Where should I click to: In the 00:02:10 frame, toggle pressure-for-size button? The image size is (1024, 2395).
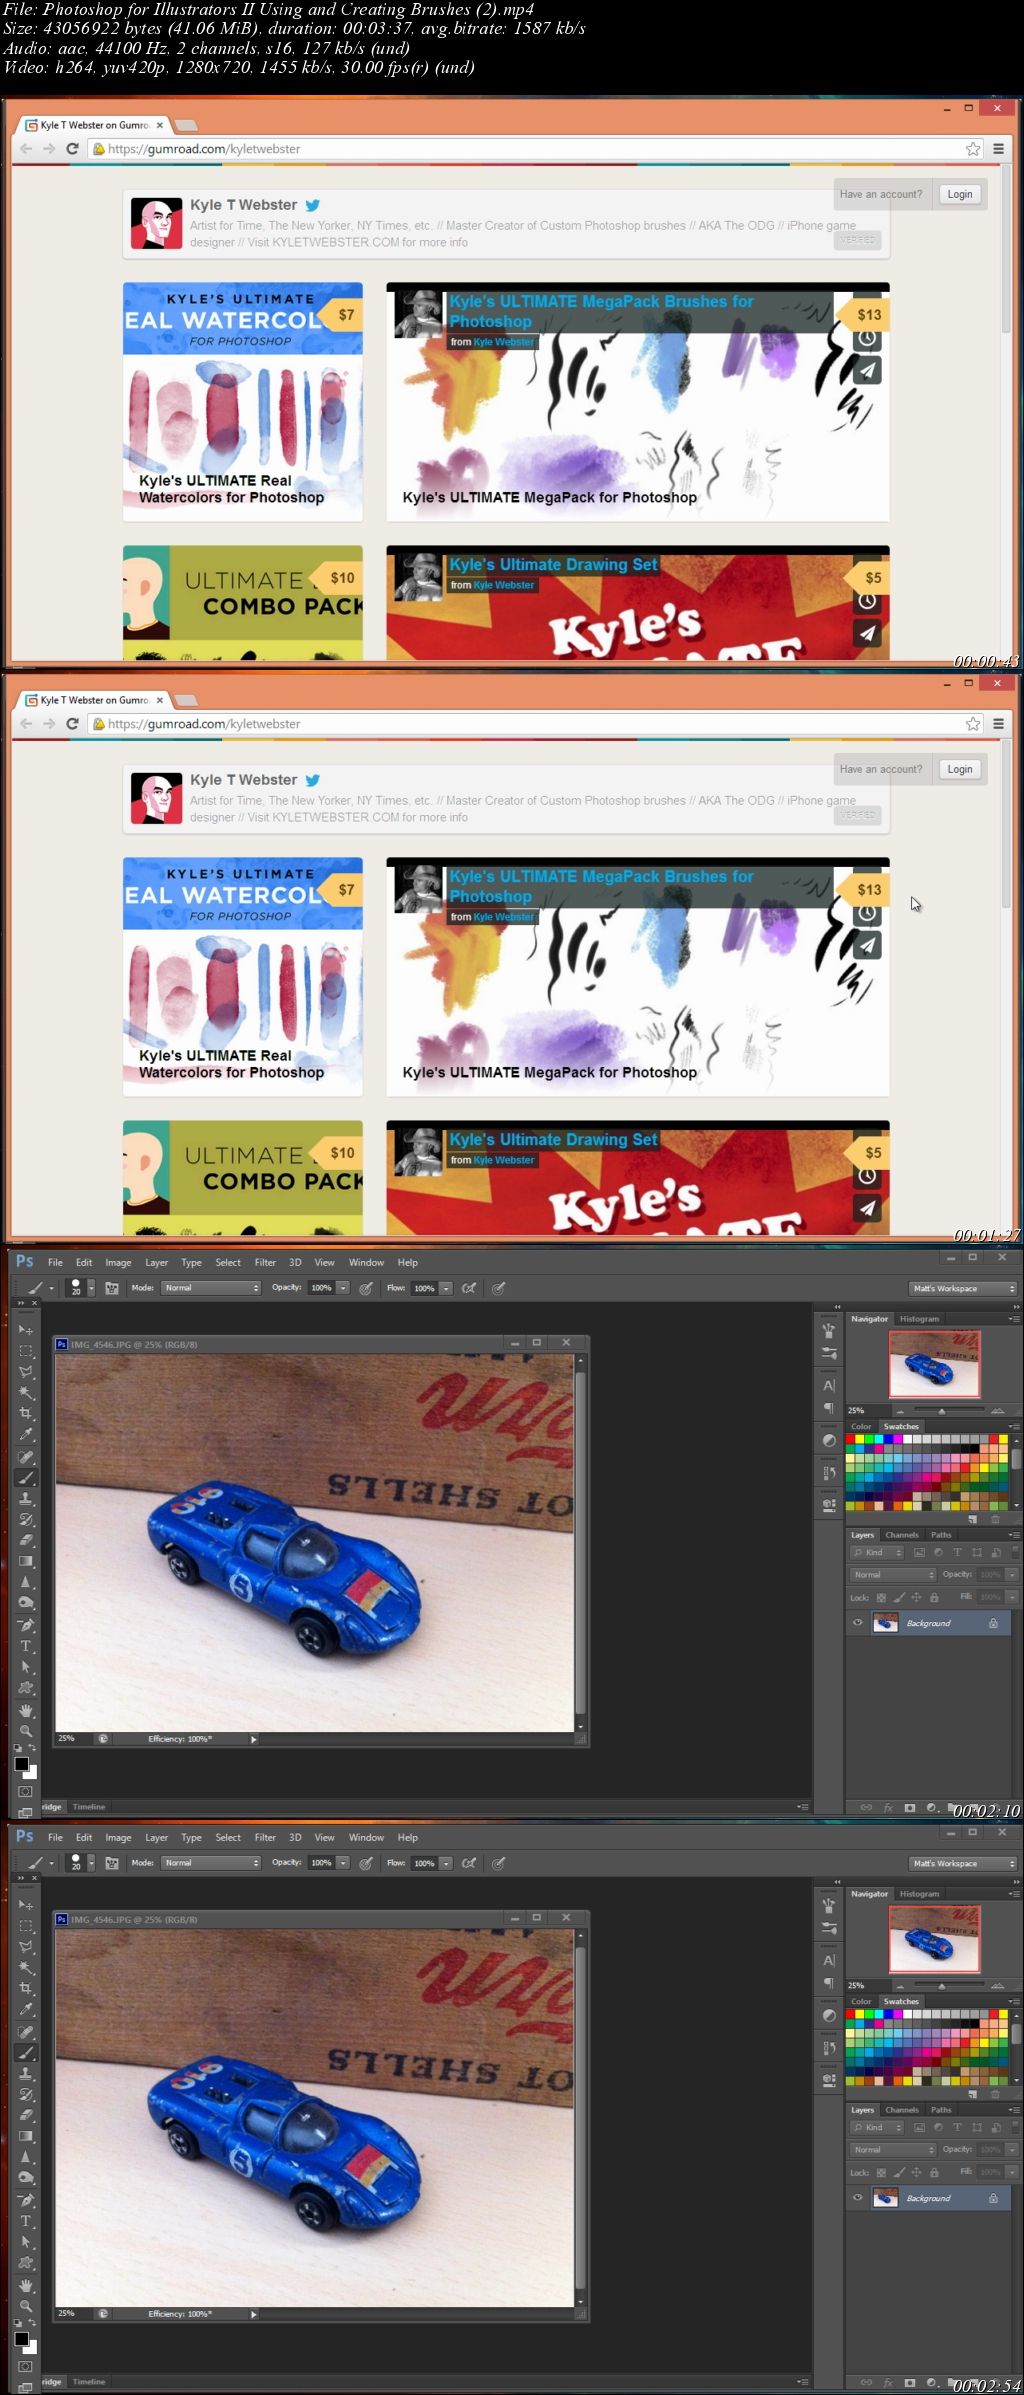[498, 1288]
